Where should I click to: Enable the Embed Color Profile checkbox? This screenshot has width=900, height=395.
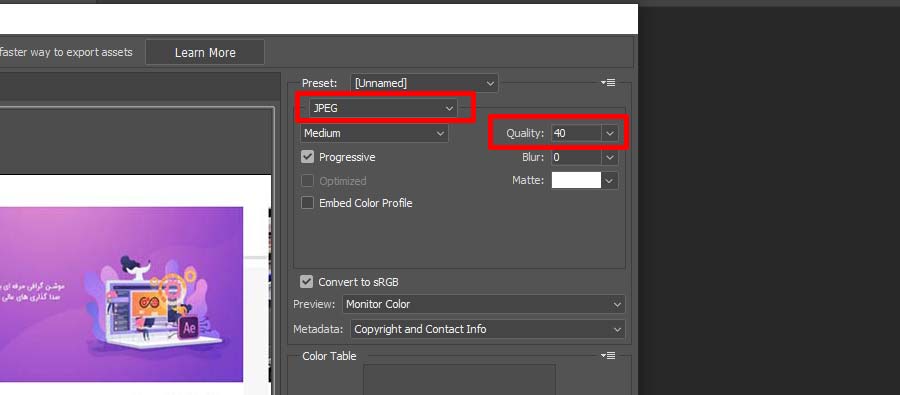tap(308, 203)
